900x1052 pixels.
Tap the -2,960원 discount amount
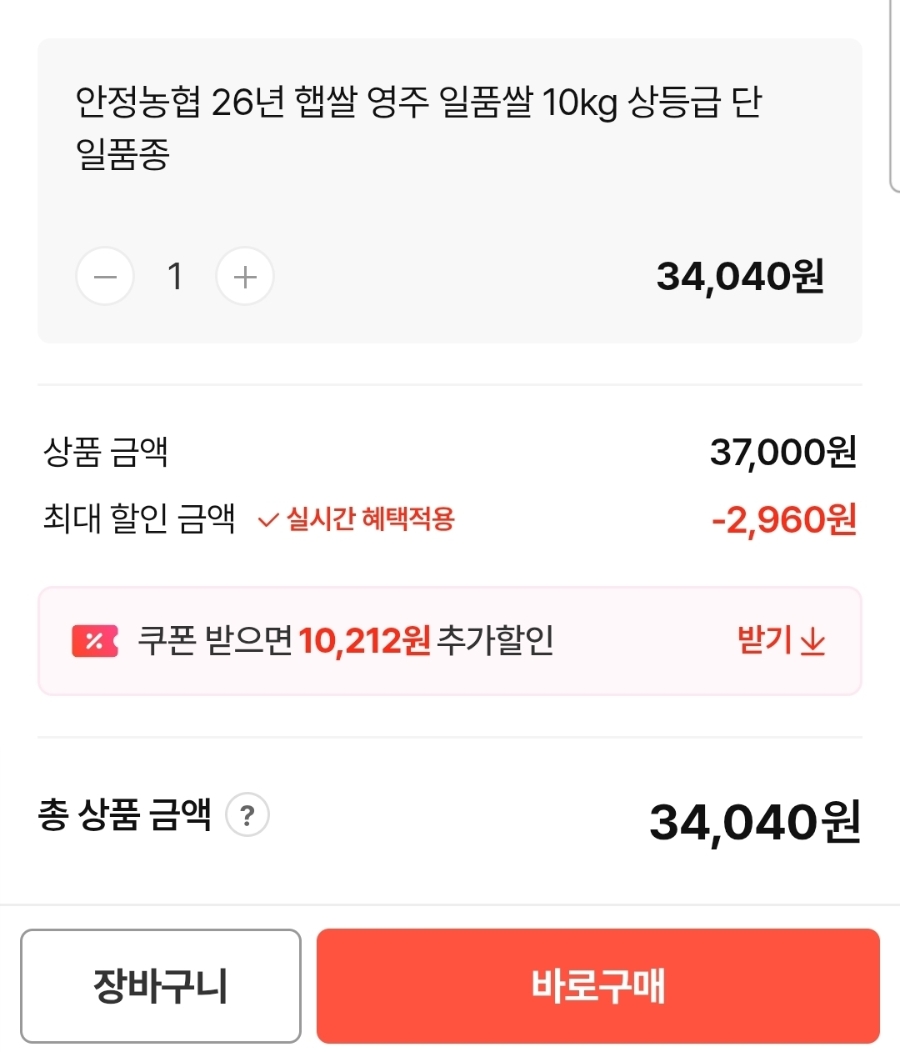point(784,520)
